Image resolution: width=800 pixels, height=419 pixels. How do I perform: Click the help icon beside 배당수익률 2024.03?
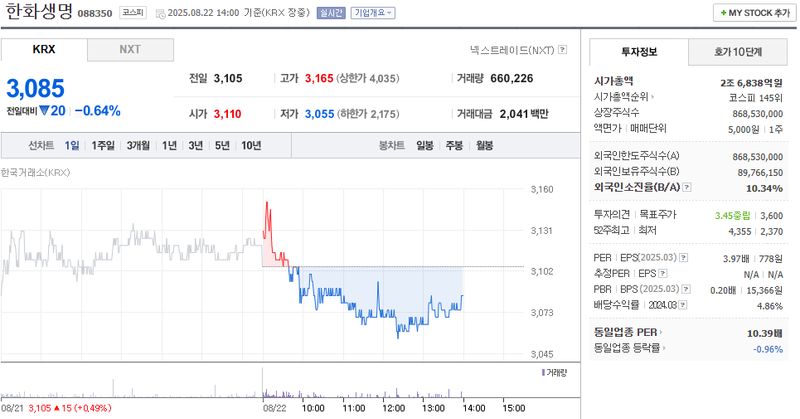pyautogui.click(x=683, y=305)
